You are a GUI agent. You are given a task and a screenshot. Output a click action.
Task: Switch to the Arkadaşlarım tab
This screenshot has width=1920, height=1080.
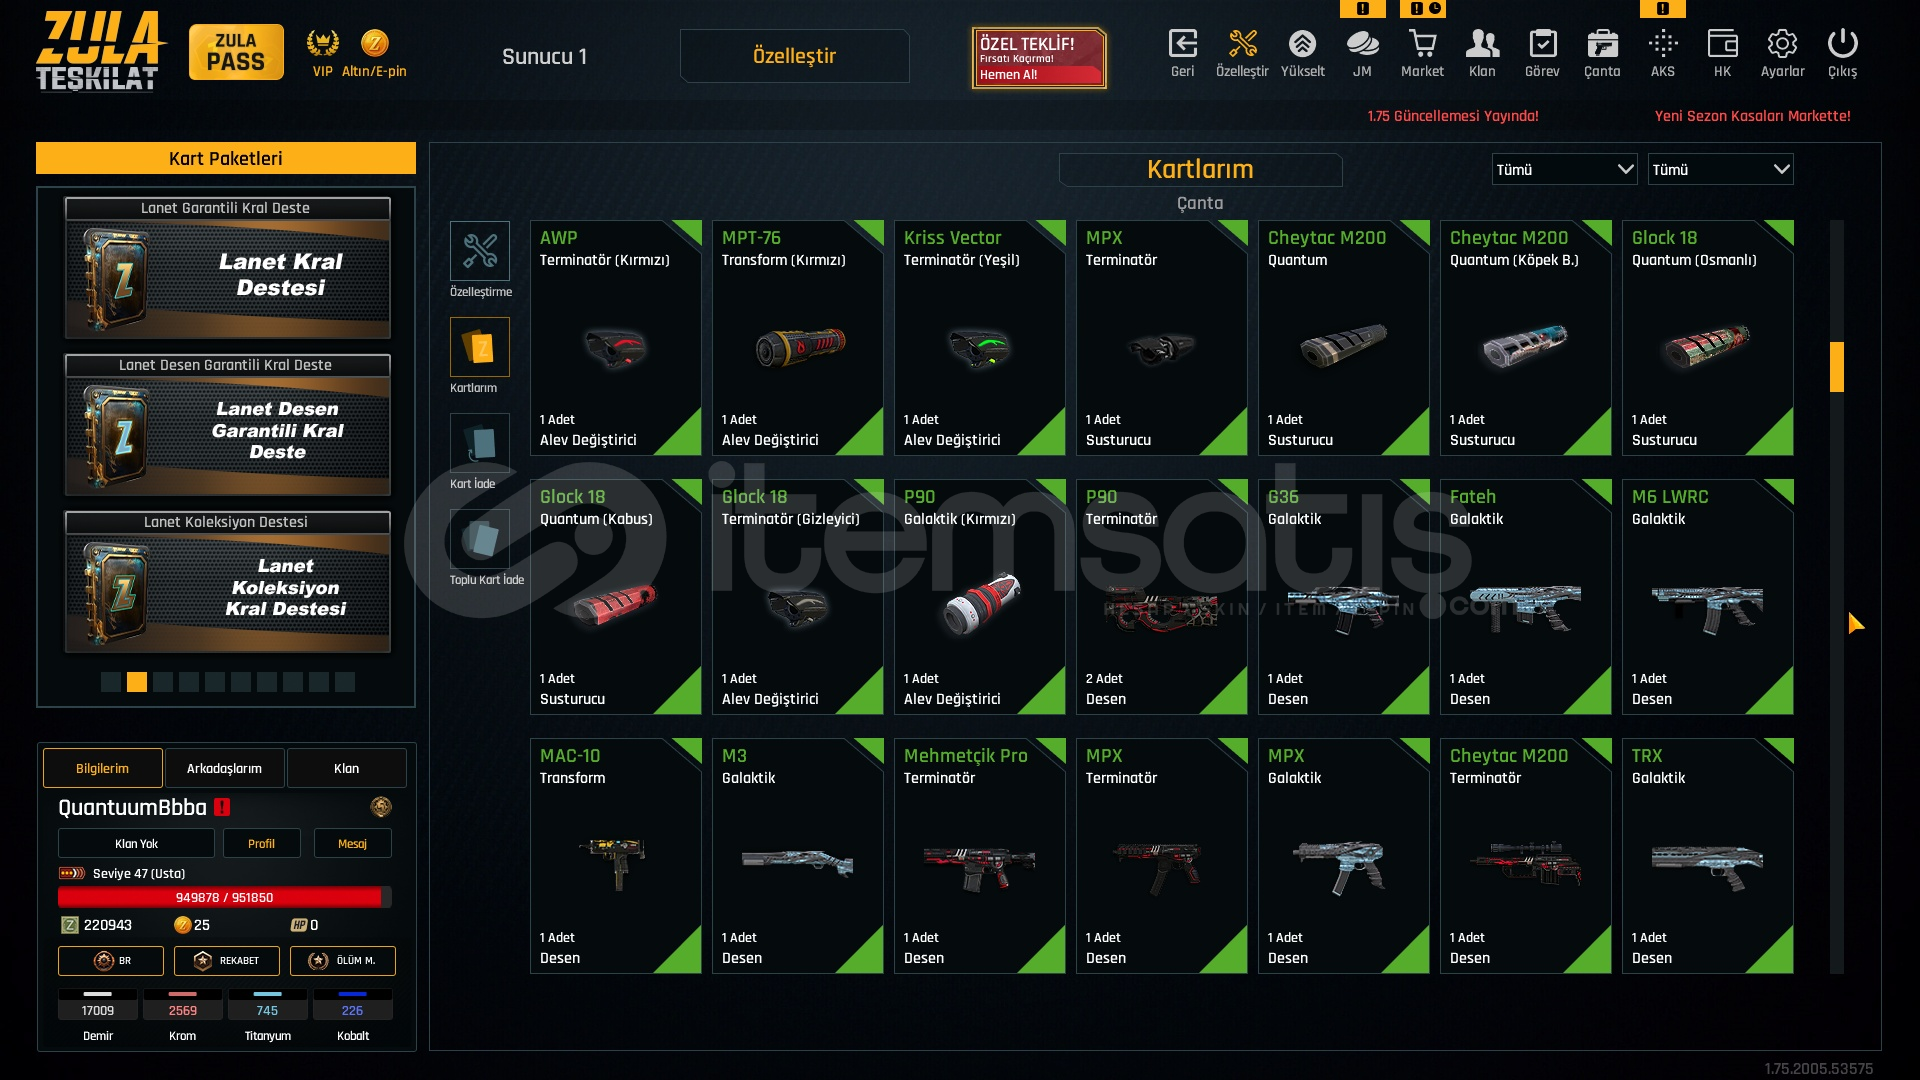[x=224, y=768]
